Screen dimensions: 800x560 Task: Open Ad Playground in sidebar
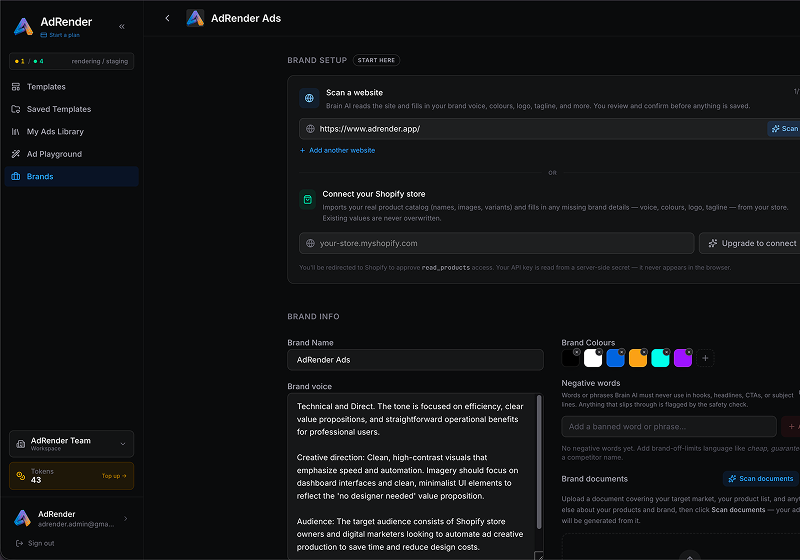click(71, 154)
